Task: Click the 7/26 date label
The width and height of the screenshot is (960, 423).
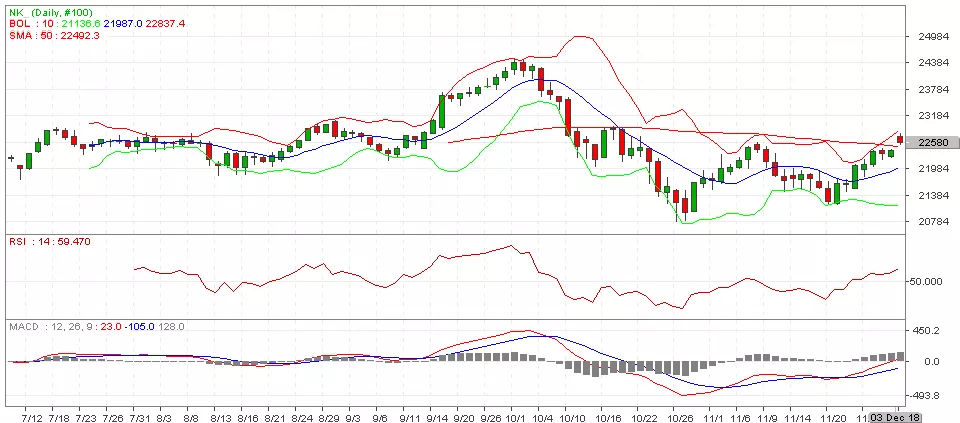Action: click(x=113, y=417)
